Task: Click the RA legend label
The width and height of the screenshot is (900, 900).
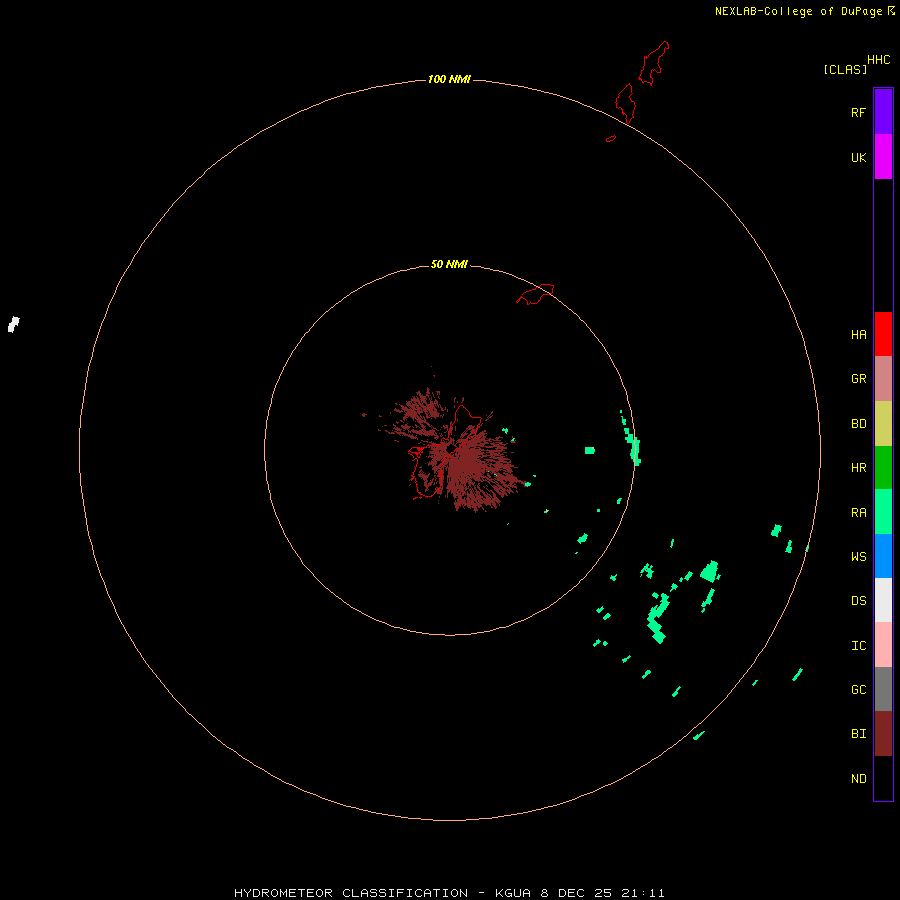Action: (x=858, y=513)
